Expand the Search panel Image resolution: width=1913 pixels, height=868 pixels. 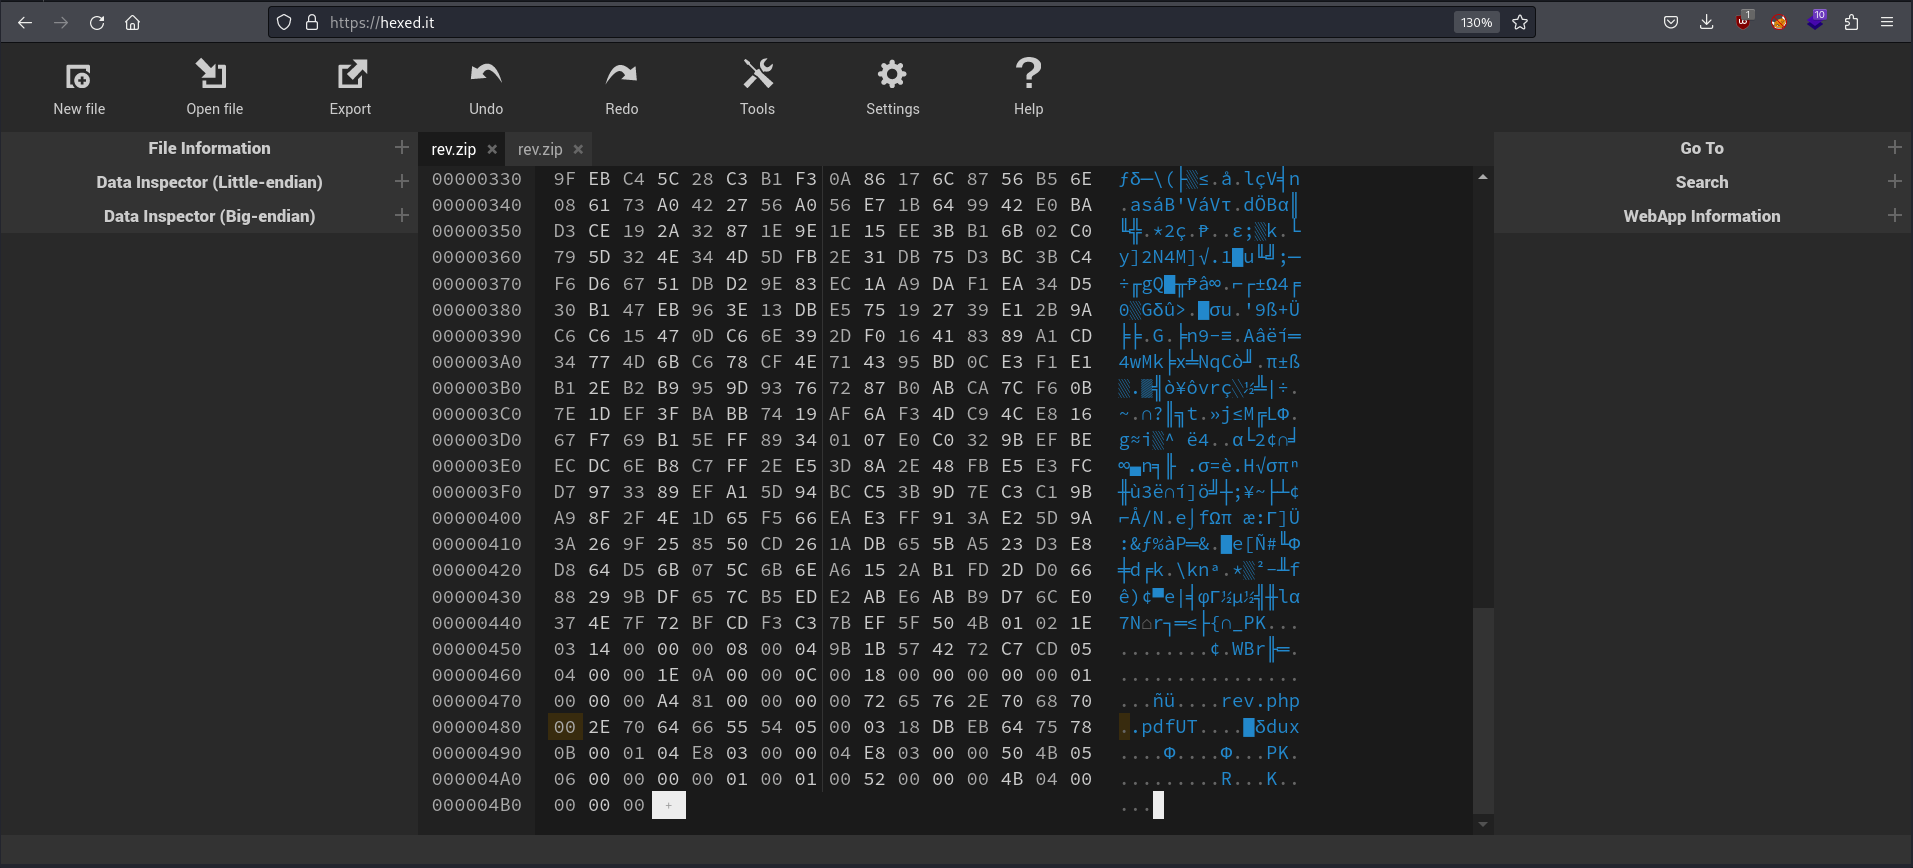point(1895,181)
